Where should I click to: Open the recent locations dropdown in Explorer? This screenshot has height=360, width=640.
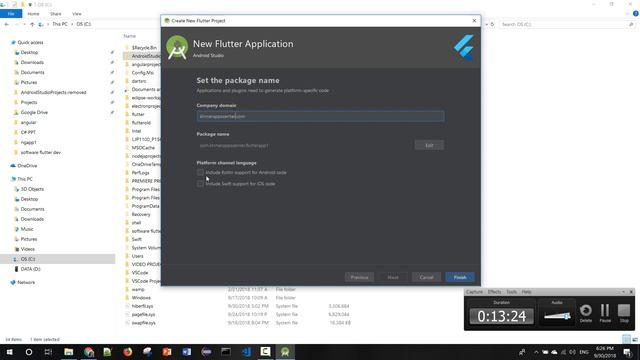tap(24, 24)
